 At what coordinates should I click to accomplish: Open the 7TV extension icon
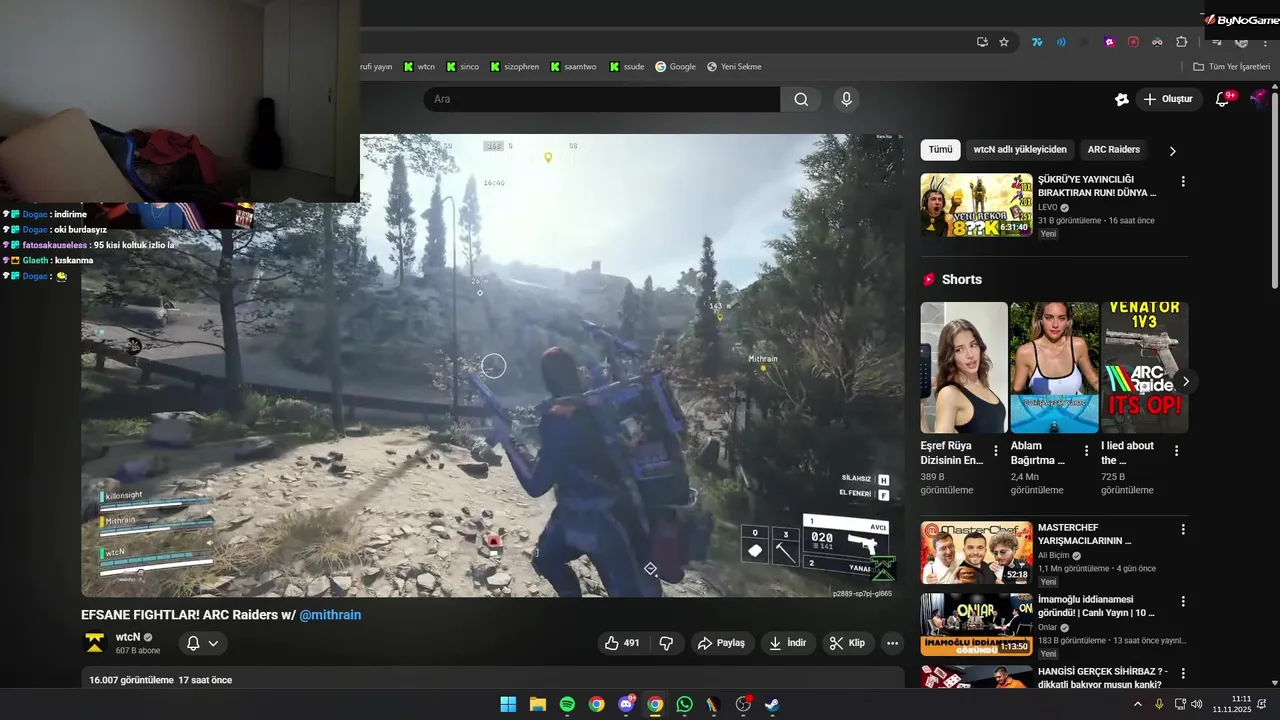1038,42
